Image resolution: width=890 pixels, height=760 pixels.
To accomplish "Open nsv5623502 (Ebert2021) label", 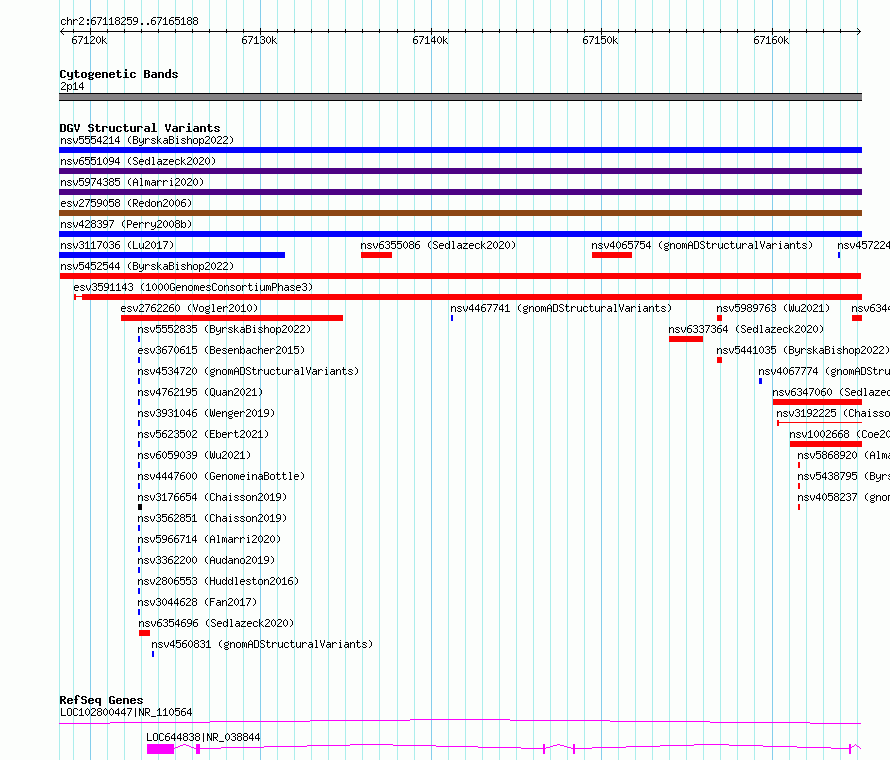I will tap(203, 434).
